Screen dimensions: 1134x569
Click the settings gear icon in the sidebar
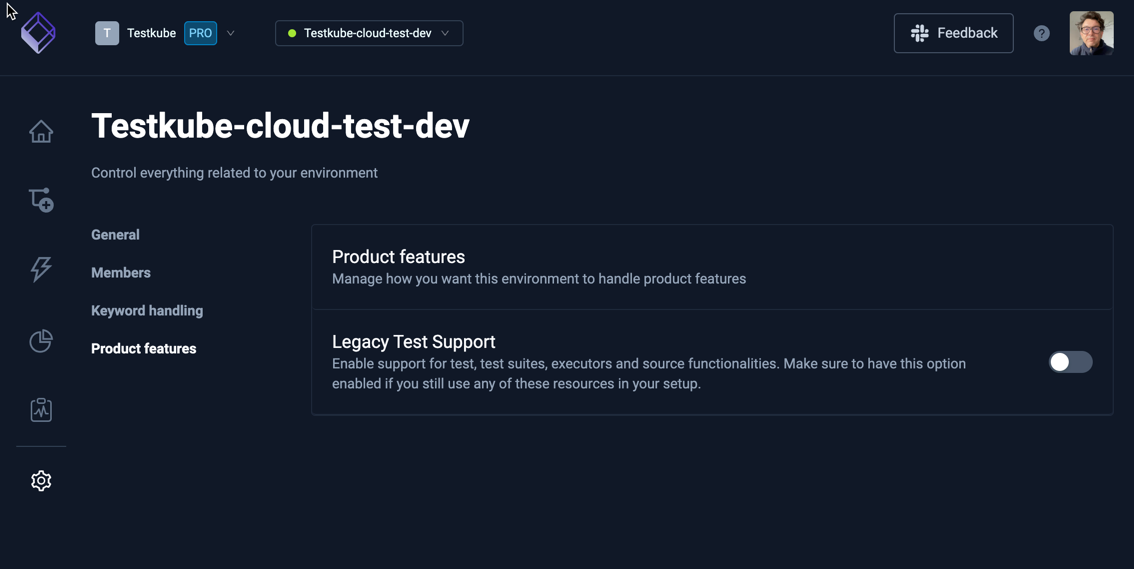(41, 481)
